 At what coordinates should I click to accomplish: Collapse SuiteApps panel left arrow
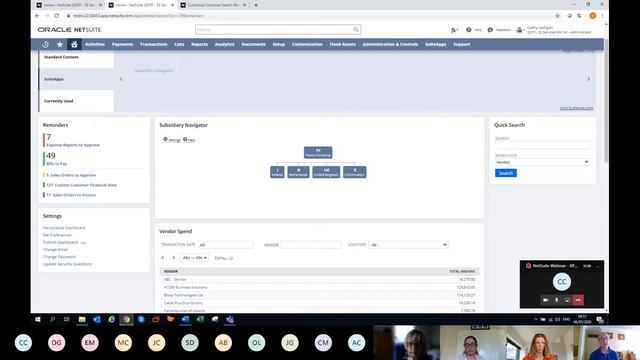point(121,79)
